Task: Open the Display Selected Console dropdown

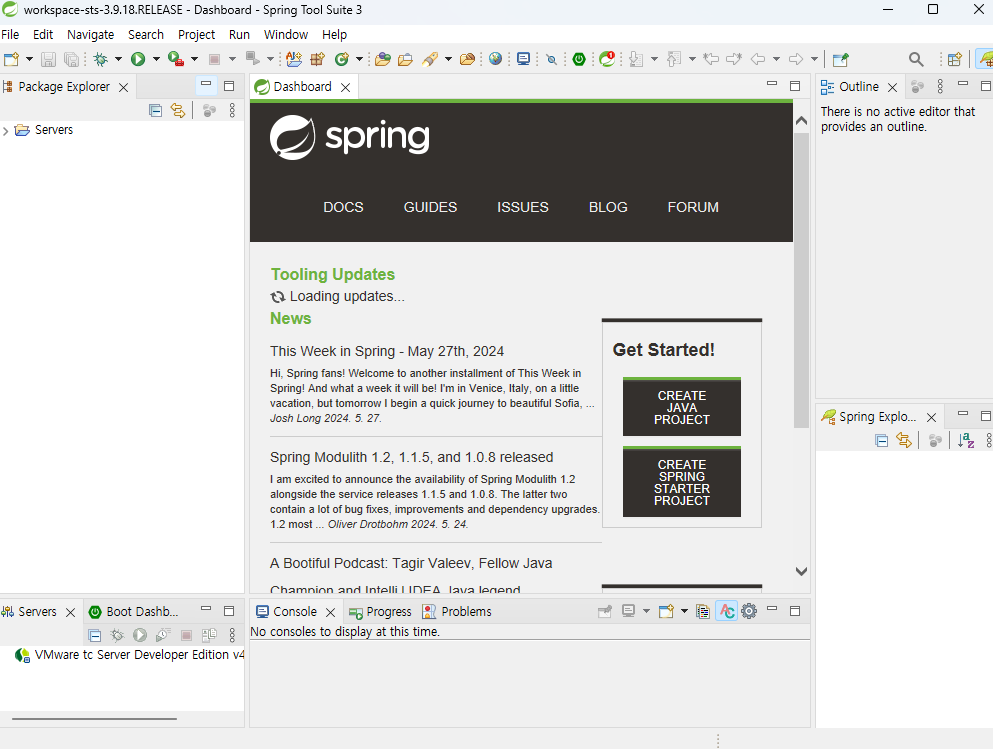Action: 646,611
